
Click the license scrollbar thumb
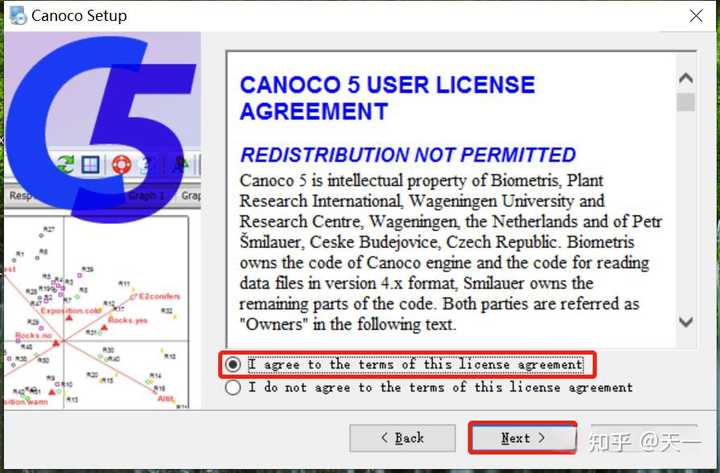point(686,102)
